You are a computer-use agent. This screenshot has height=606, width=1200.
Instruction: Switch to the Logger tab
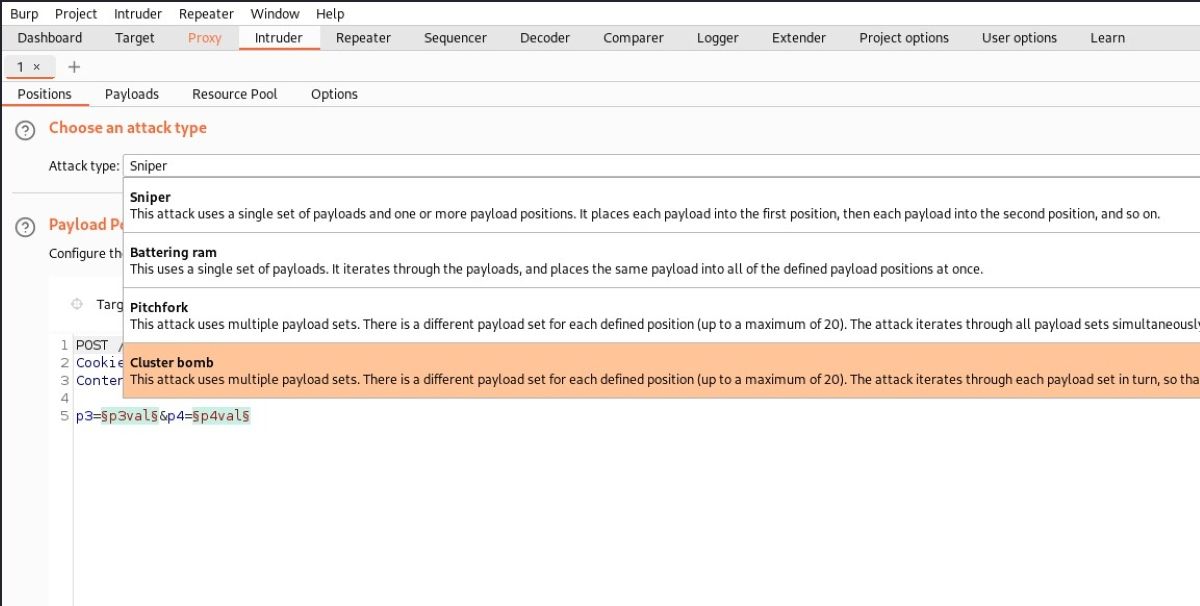718,38
